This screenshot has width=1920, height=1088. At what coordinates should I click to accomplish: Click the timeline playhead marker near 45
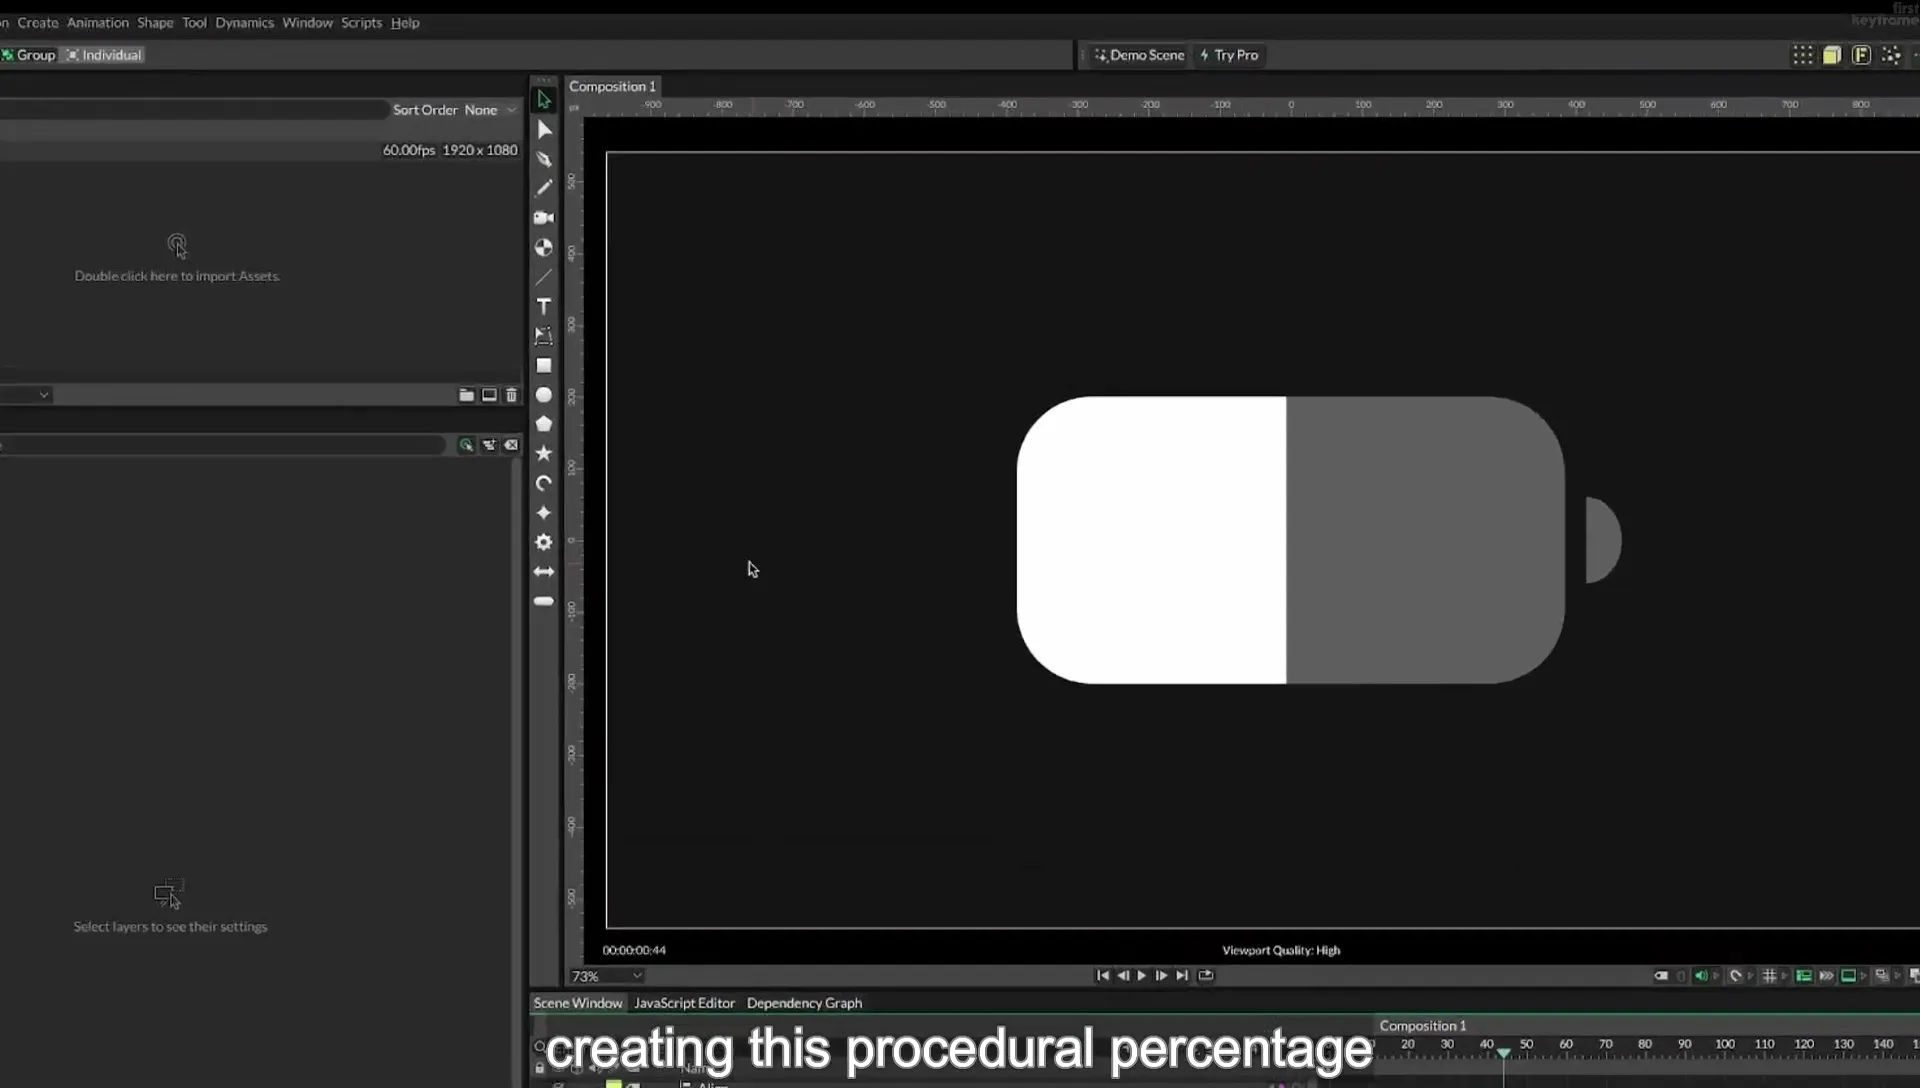(x=1503, y=1053)
